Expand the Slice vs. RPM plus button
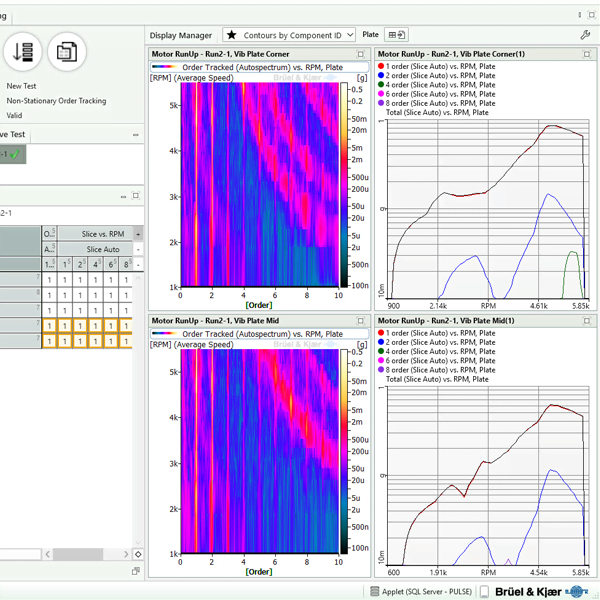Screen dimensions: 600x600 point(138,233)
